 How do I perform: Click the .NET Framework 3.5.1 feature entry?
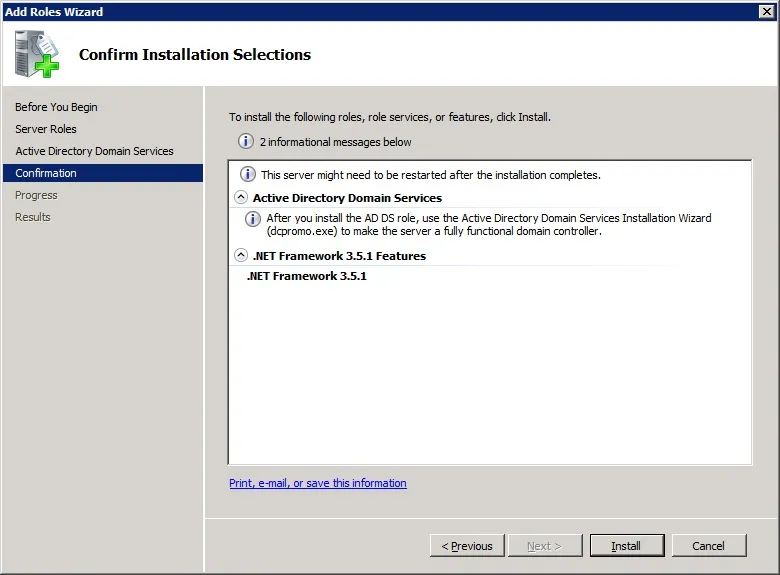306,276
